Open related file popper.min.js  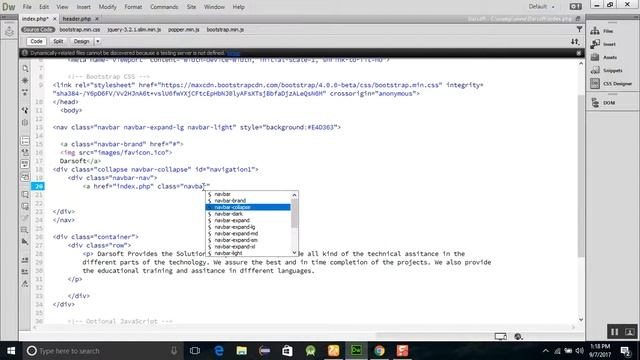click(x=184, y=29)
